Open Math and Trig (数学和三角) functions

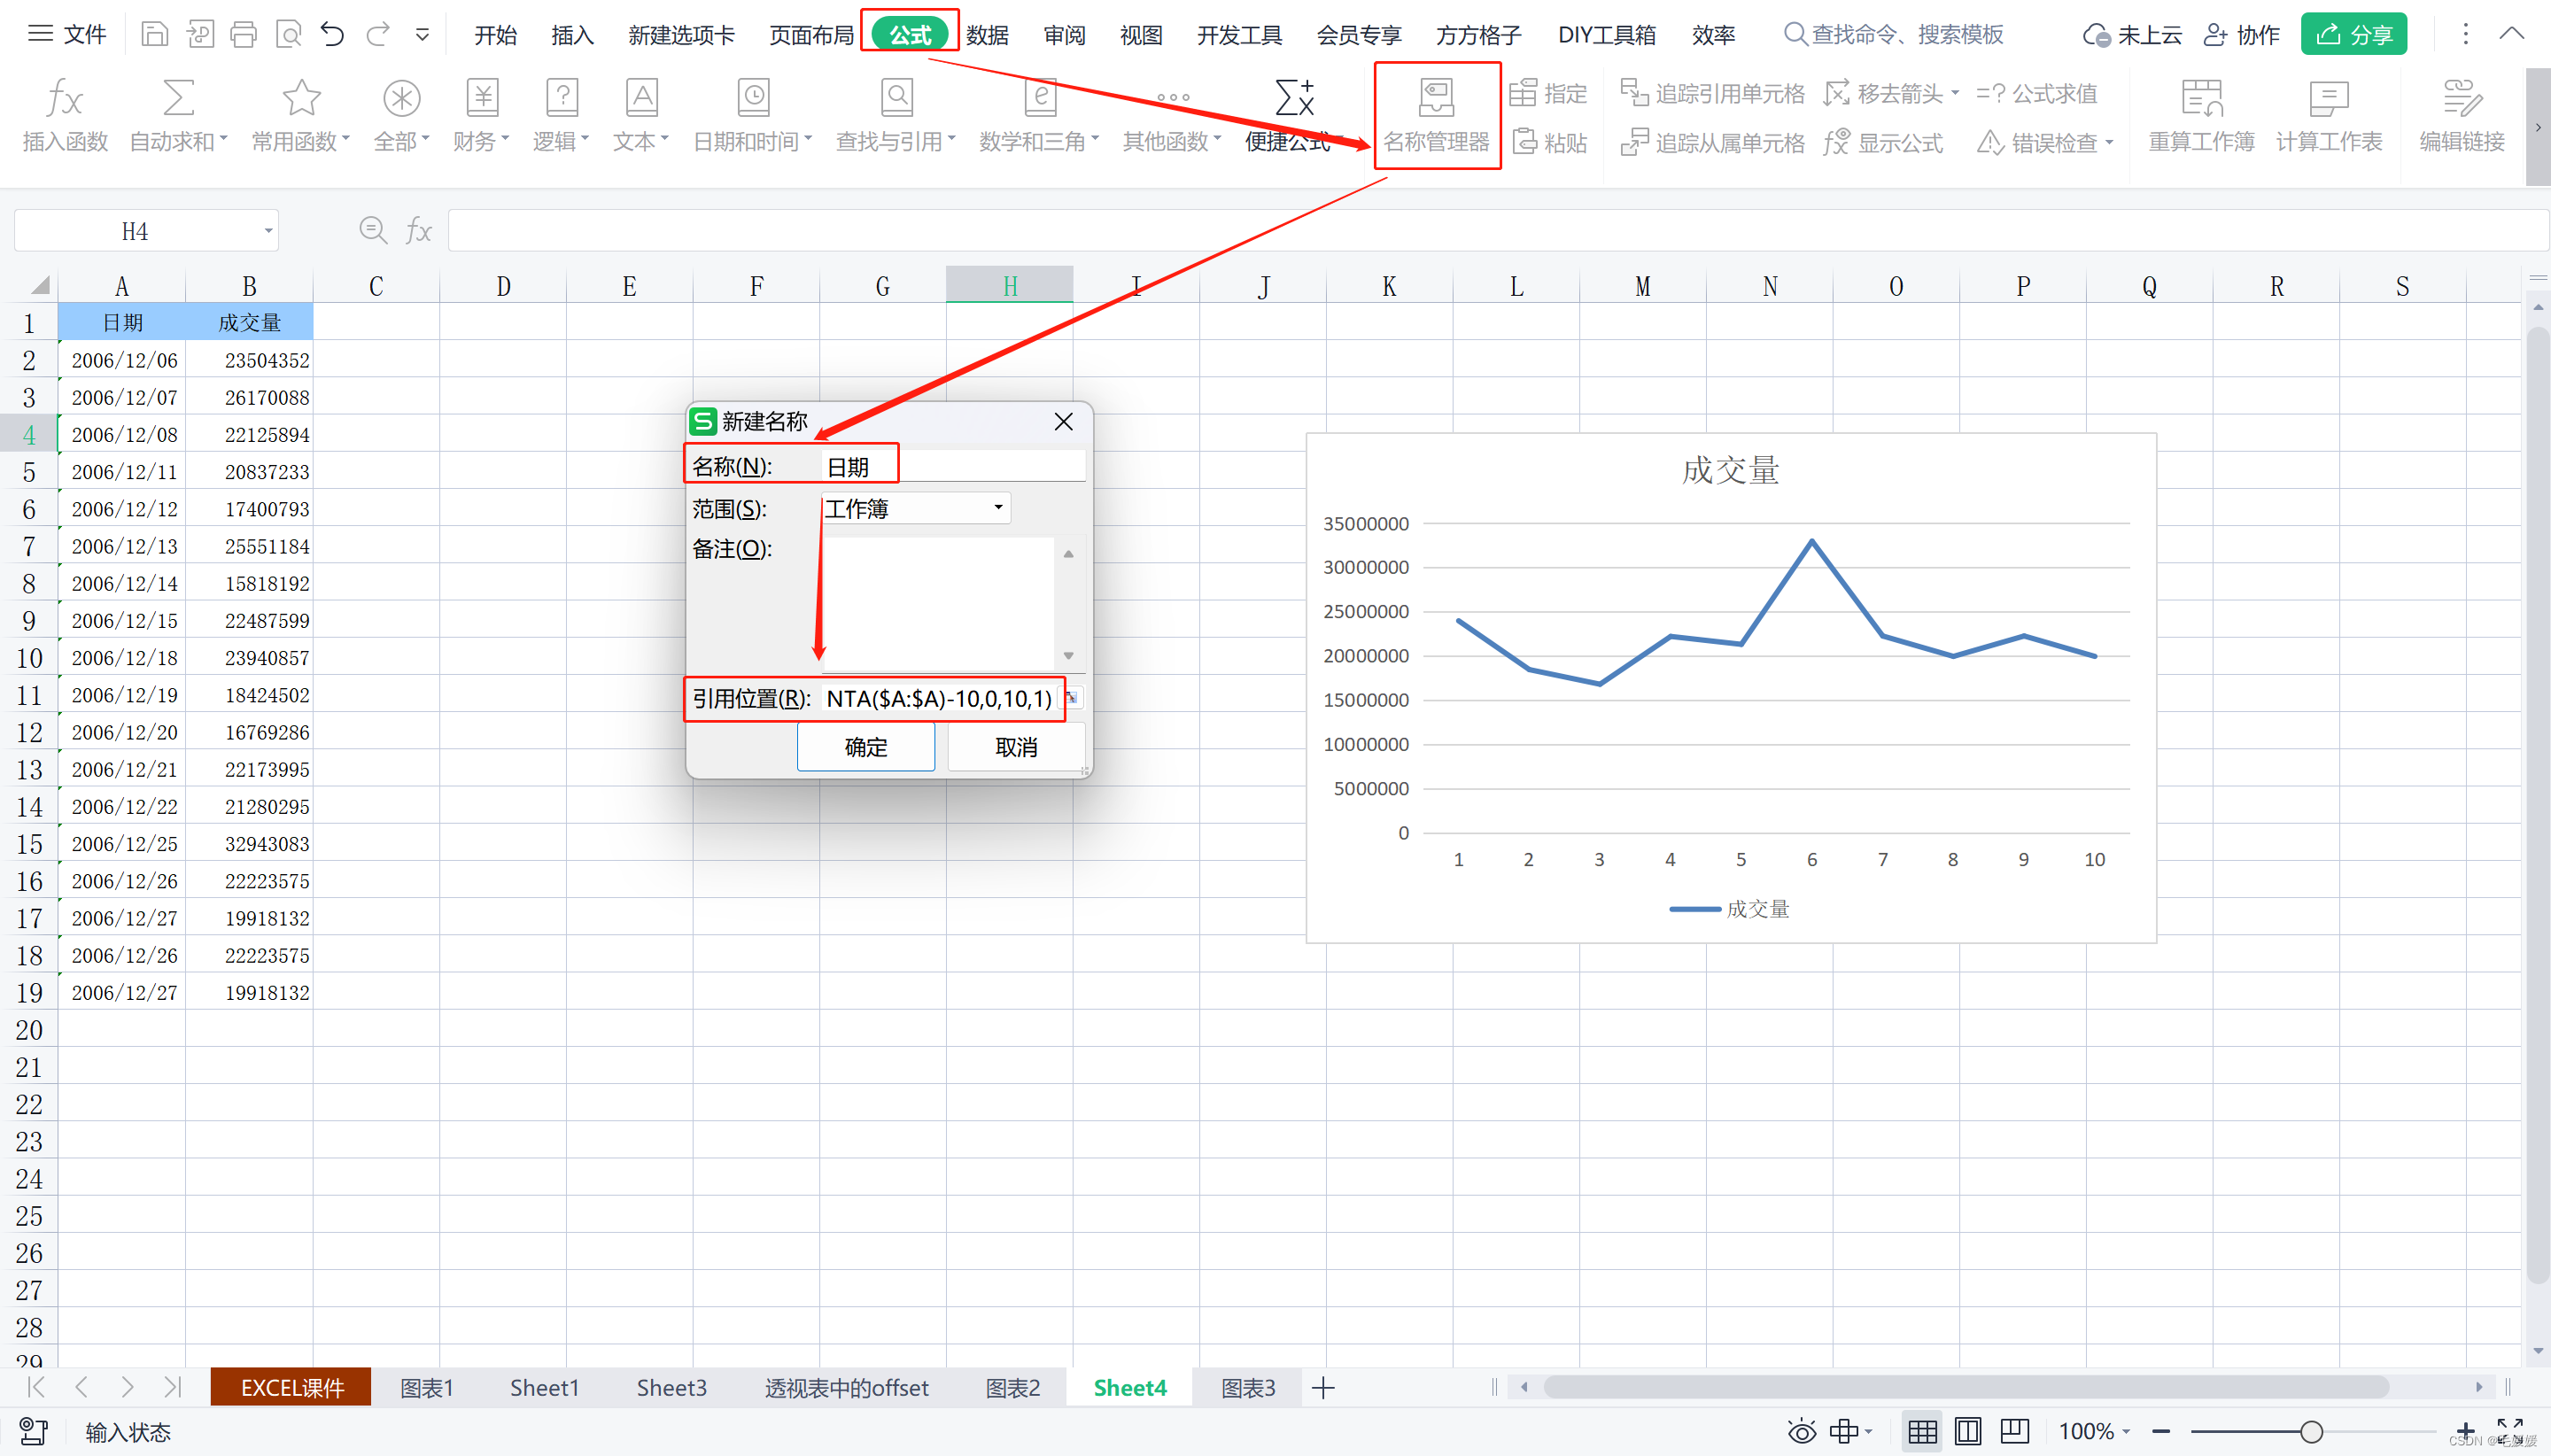pos(1039,116)
